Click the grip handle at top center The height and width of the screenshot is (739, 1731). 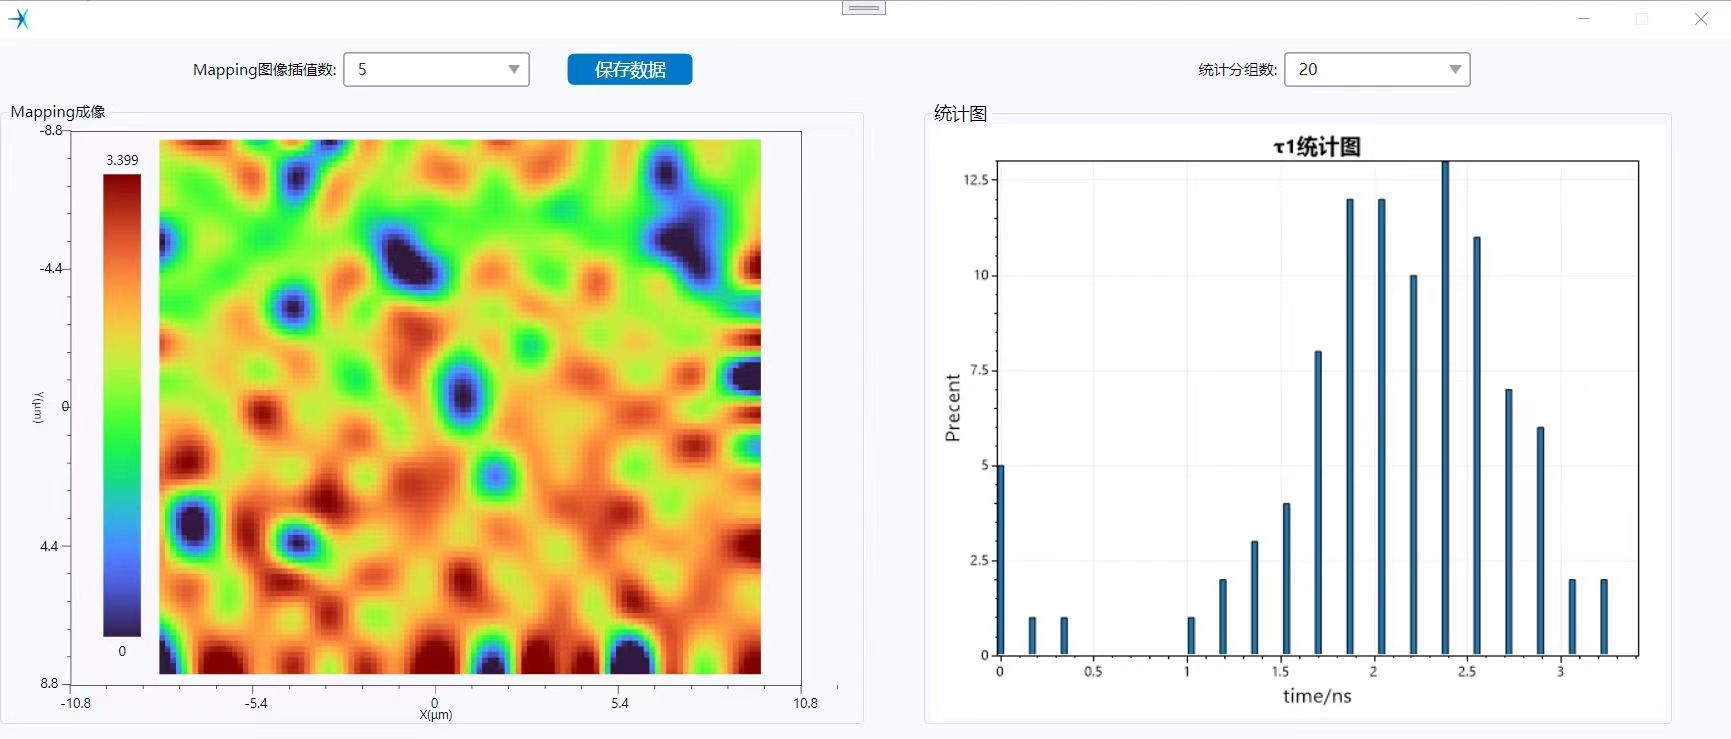[x=863, y=8]
